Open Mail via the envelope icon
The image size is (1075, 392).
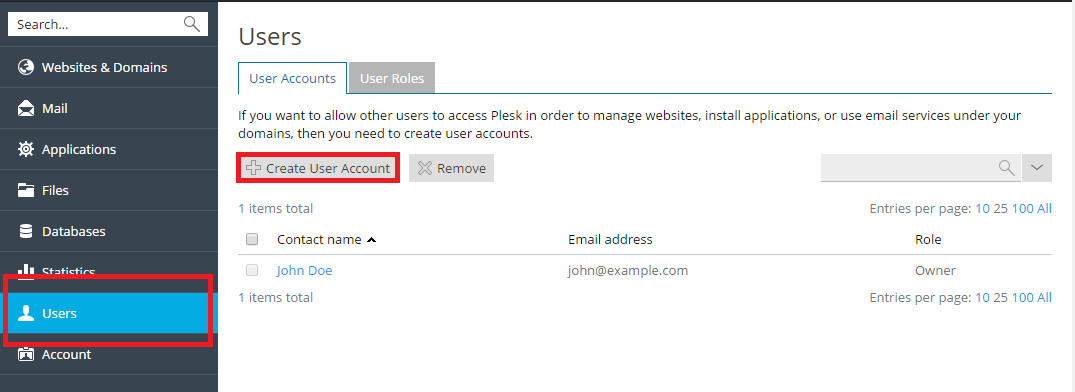pos(26,108)
